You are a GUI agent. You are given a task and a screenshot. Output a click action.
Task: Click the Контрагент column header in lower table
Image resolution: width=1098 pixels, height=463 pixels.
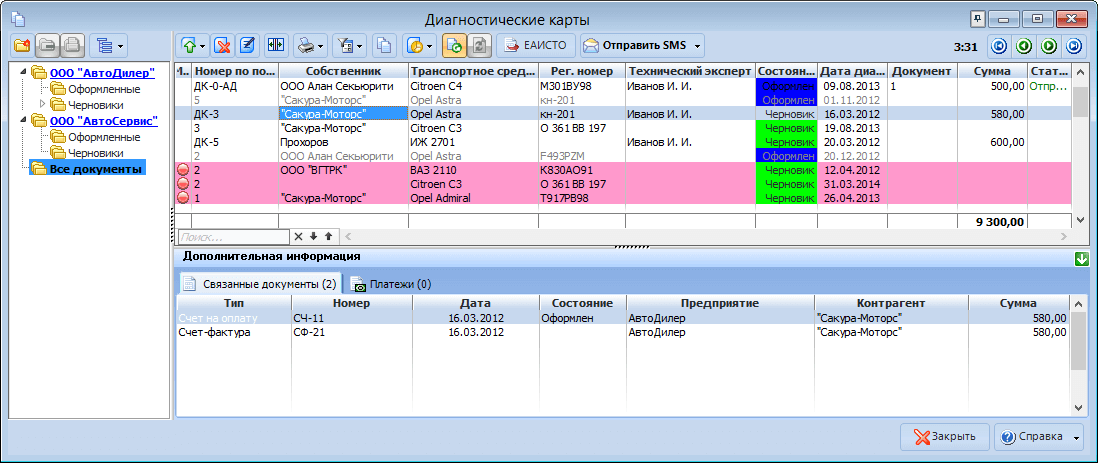point(891,303)
